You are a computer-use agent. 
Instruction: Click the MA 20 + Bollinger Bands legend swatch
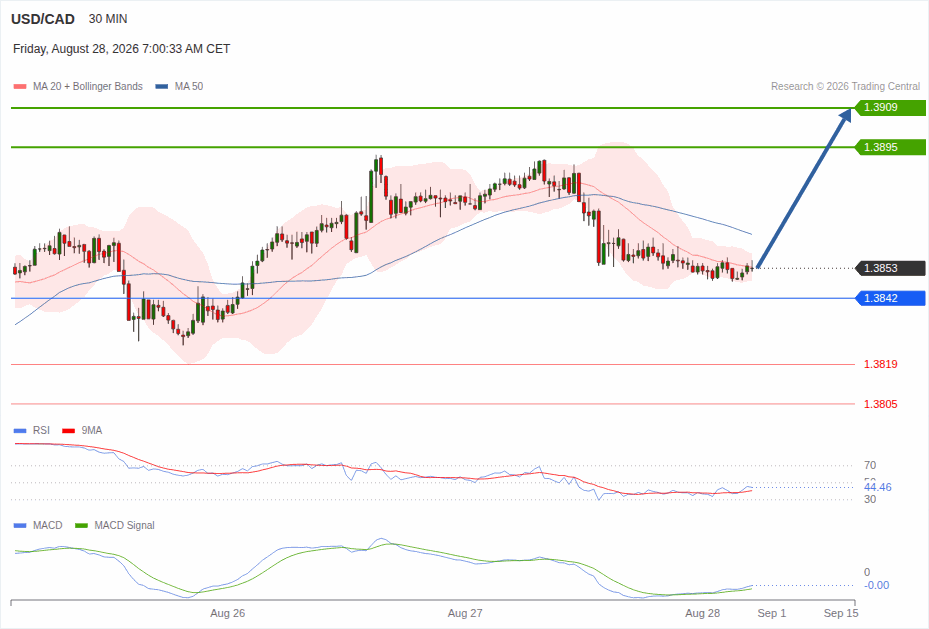20,86
